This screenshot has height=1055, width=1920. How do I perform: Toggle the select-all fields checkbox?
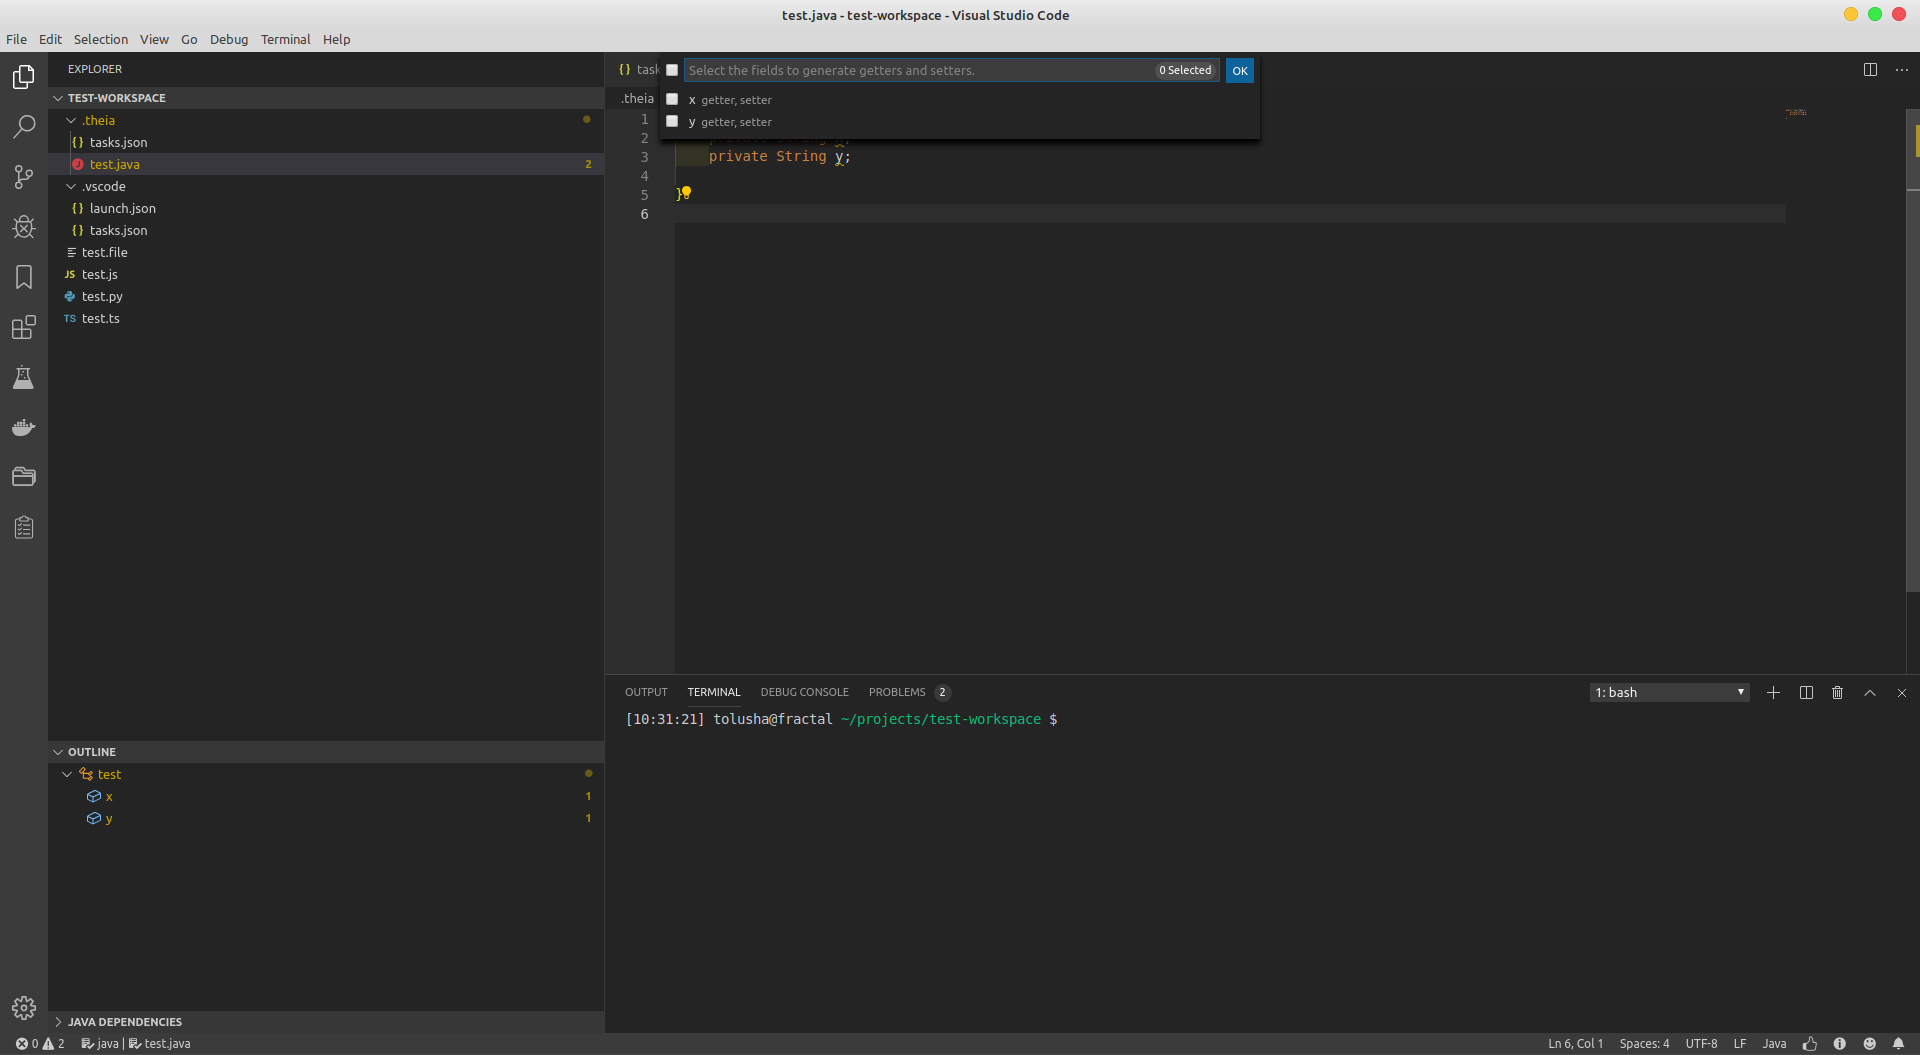click(x=672, y=70)
